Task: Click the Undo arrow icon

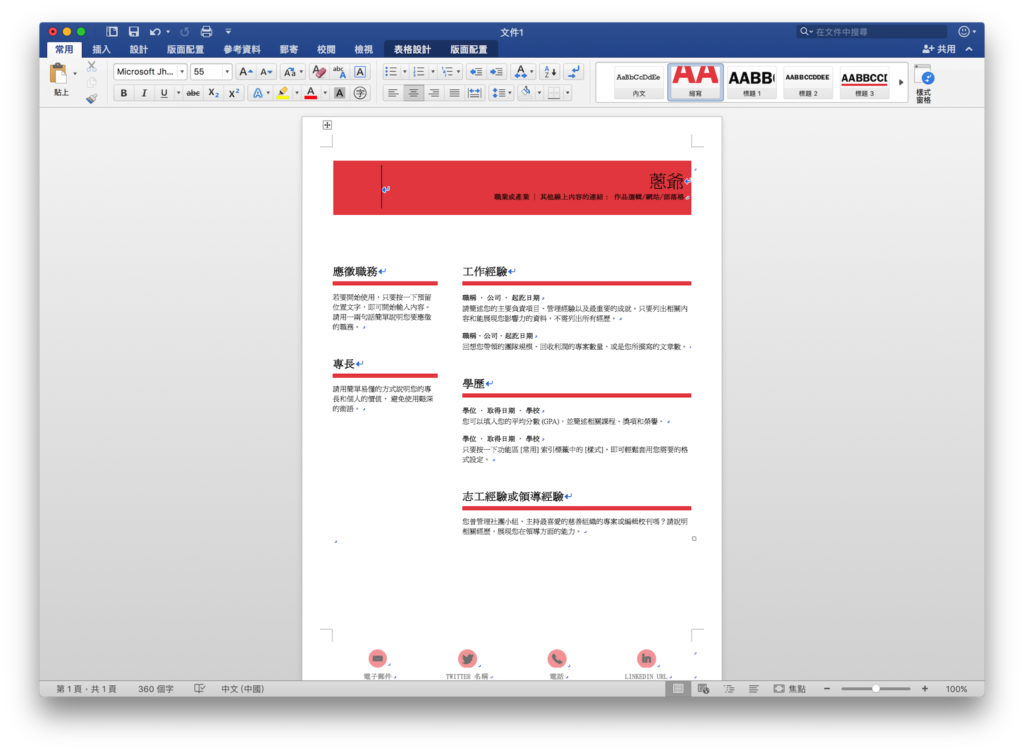Action: click(155, 31)
